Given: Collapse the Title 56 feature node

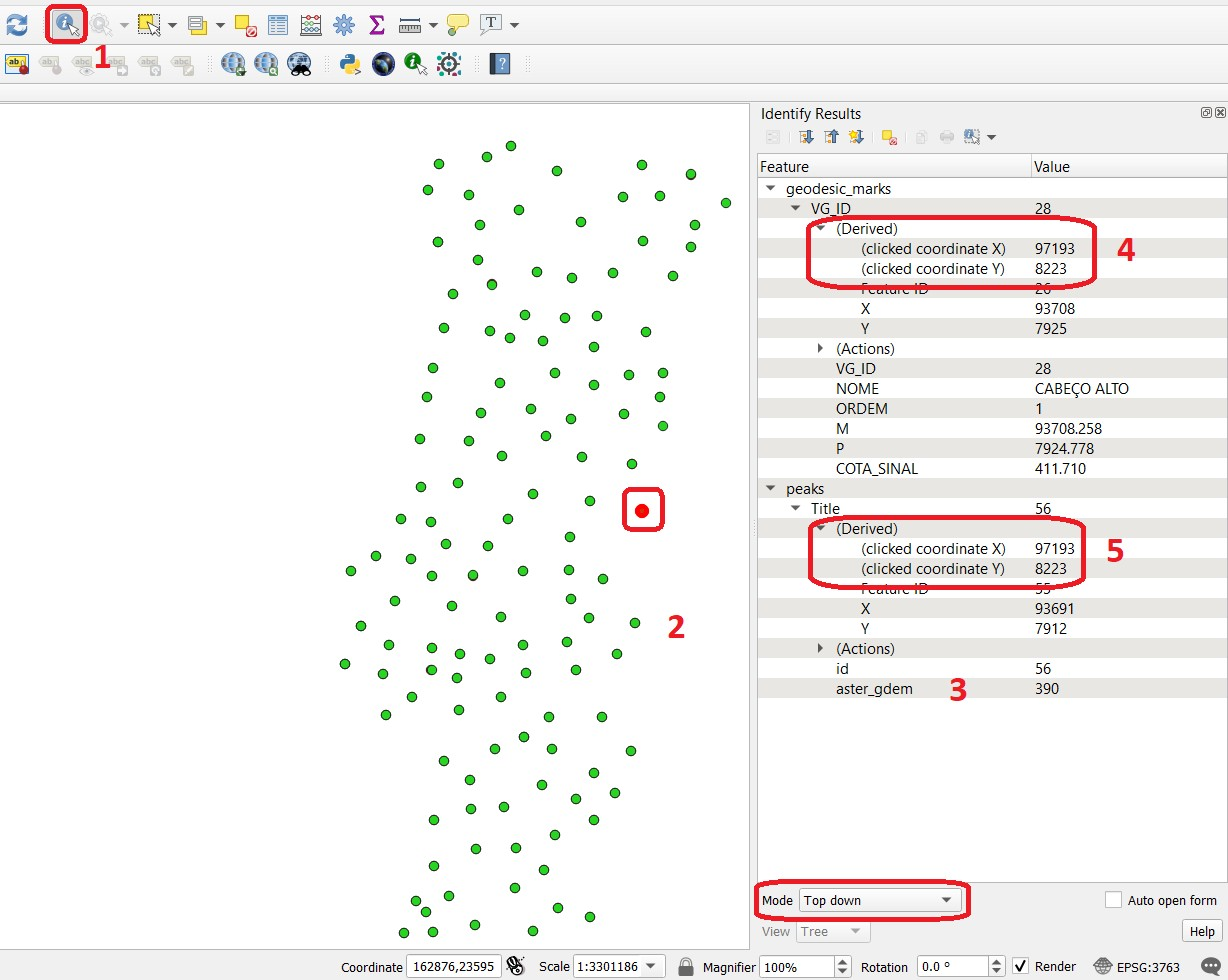Looking at the screenshot, I should point(795,508).
